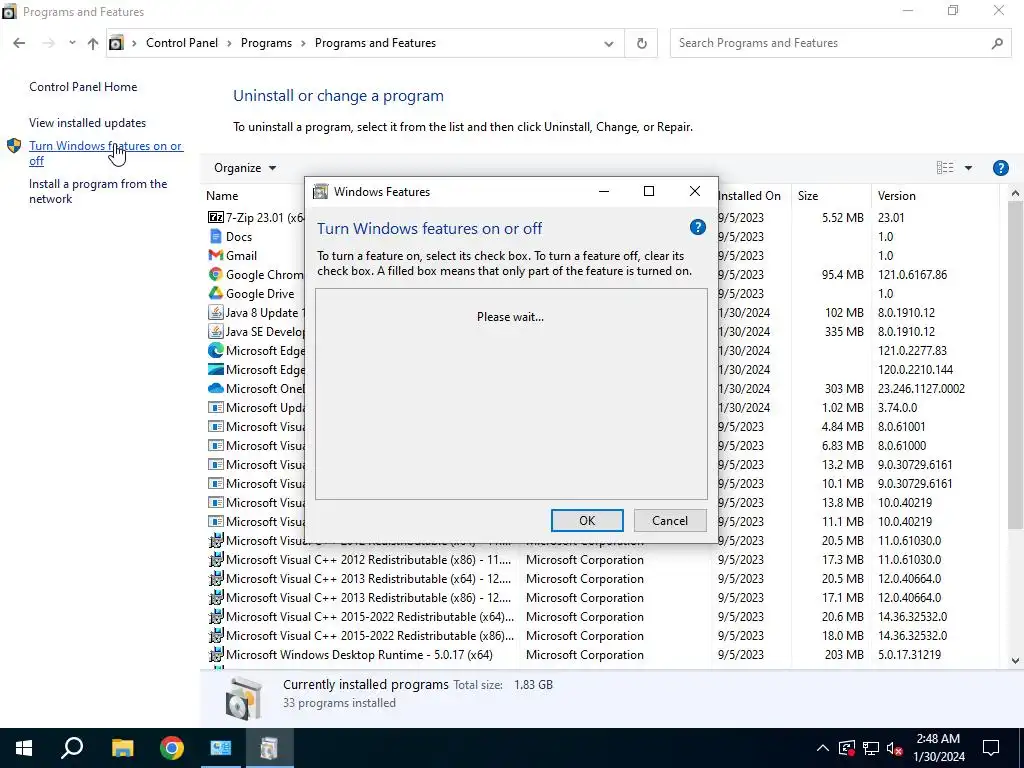The image size is (1024, 768).
Task: Expand the arrow after Control Panel breadcrumb
Action: (x=229, y=43)
